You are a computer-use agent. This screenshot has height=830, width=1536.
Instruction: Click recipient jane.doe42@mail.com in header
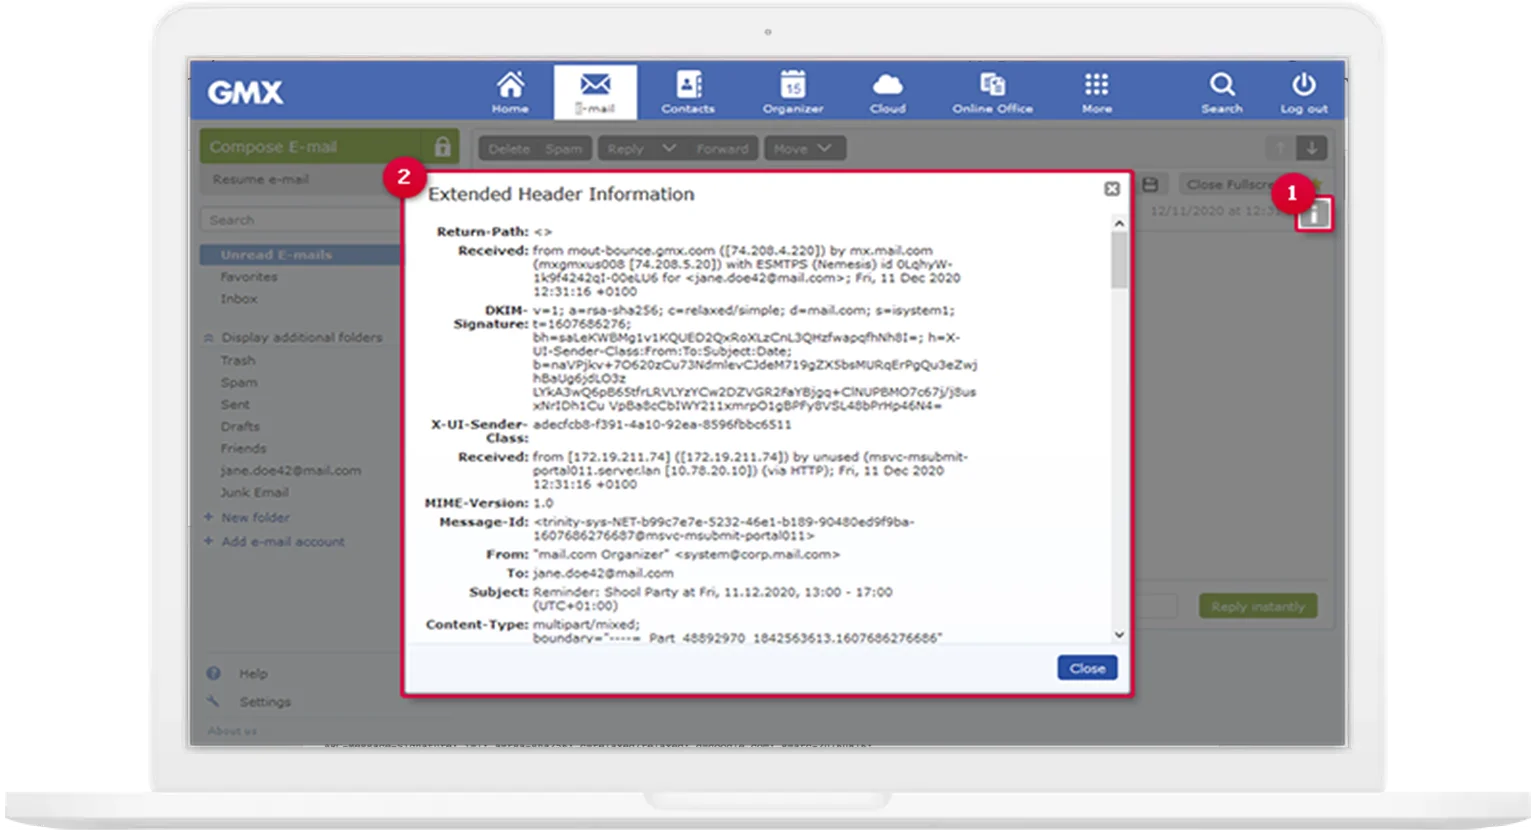603,573
